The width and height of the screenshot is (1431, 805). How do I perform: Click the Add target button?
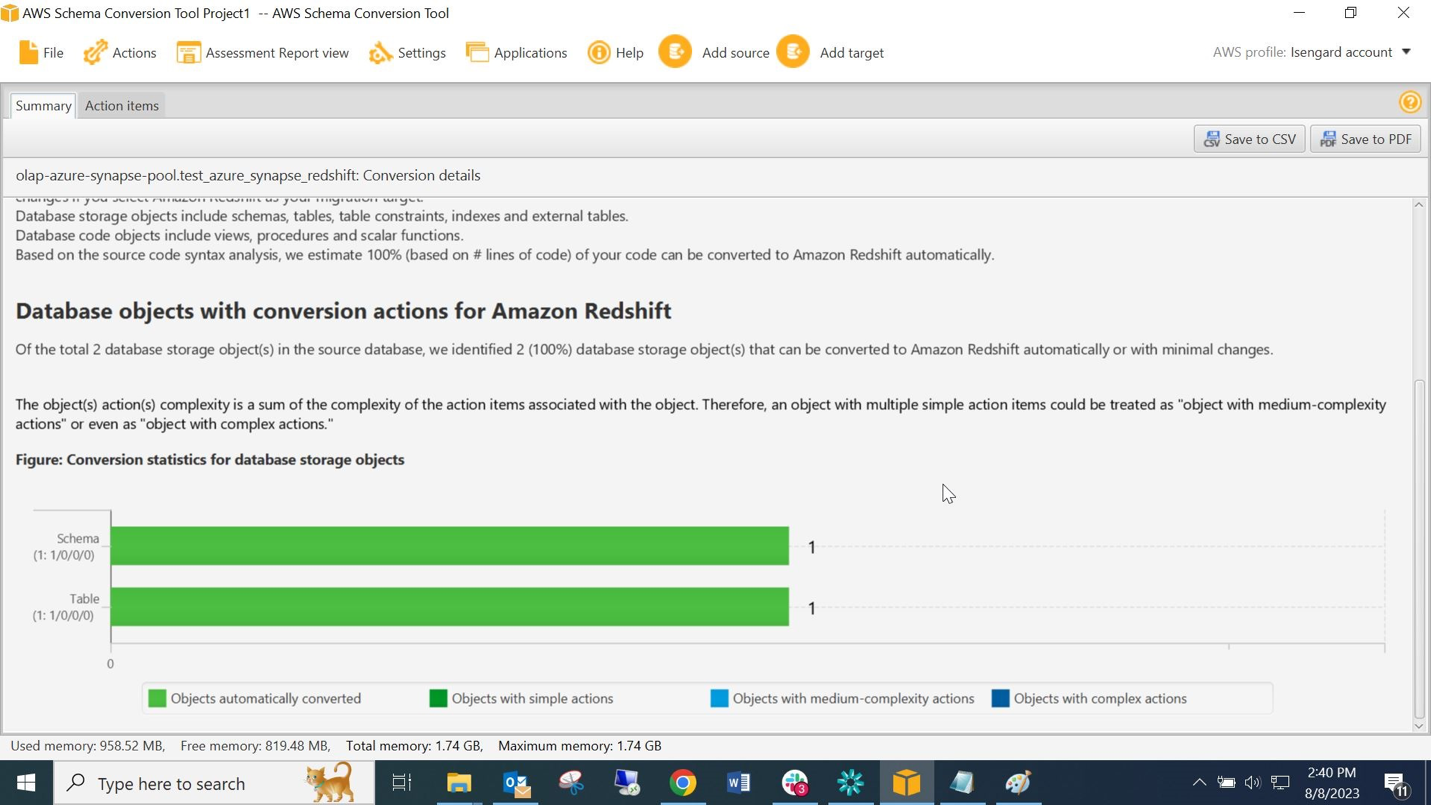[x=830, y=52]
